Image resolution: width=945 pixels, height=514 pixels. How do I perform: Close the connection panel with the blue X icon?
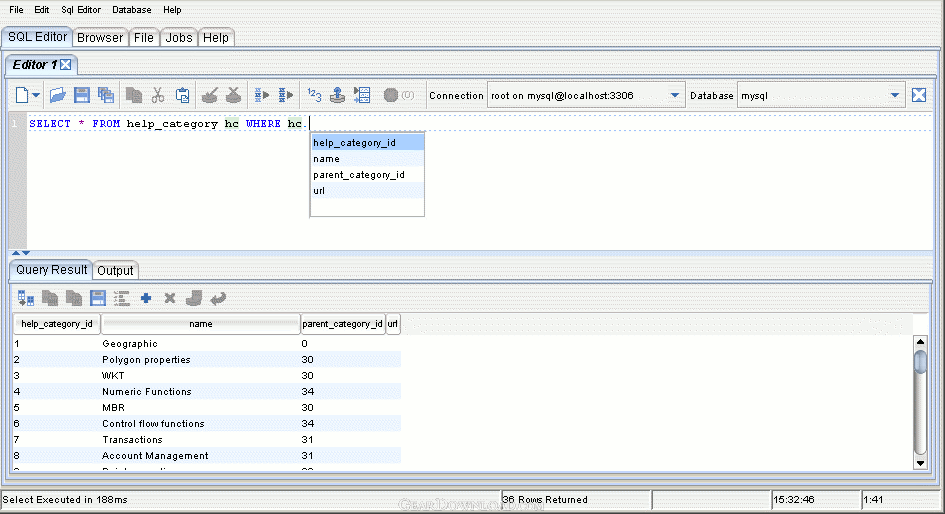[918, 95]
